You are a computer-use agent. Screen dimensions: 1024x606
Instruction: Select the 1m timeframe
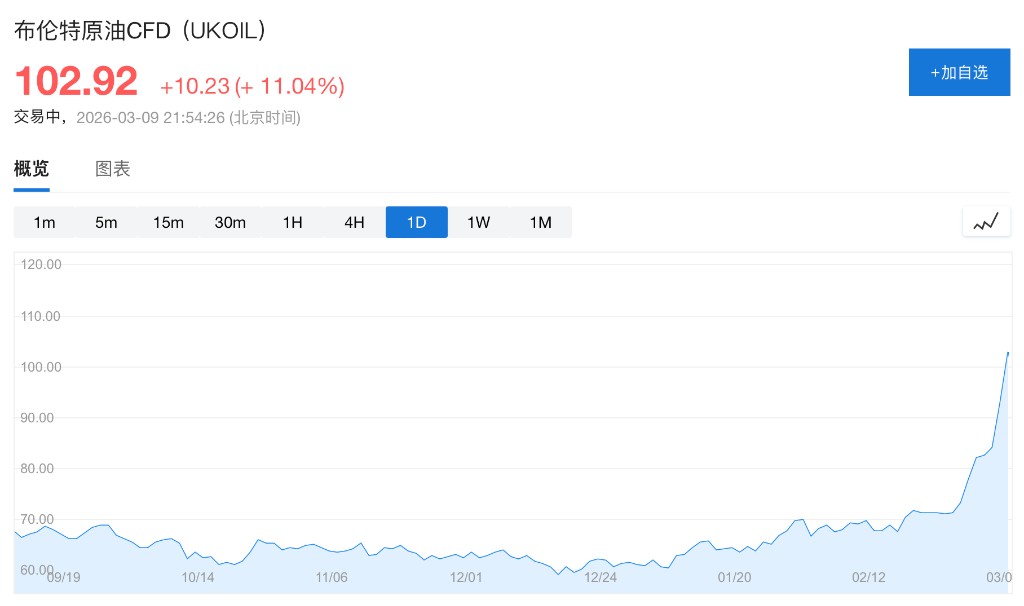(x=44, y=222)
